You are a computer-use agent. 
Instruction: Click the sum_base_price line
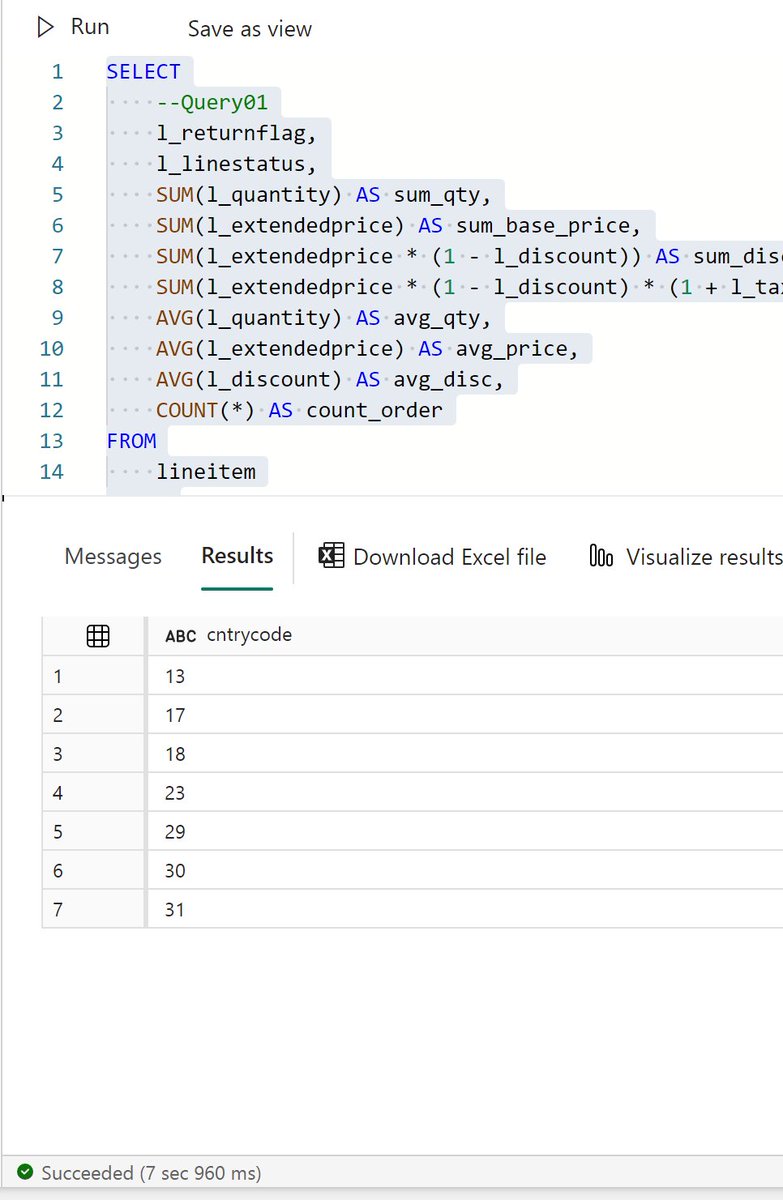click(x=398, y=226)
